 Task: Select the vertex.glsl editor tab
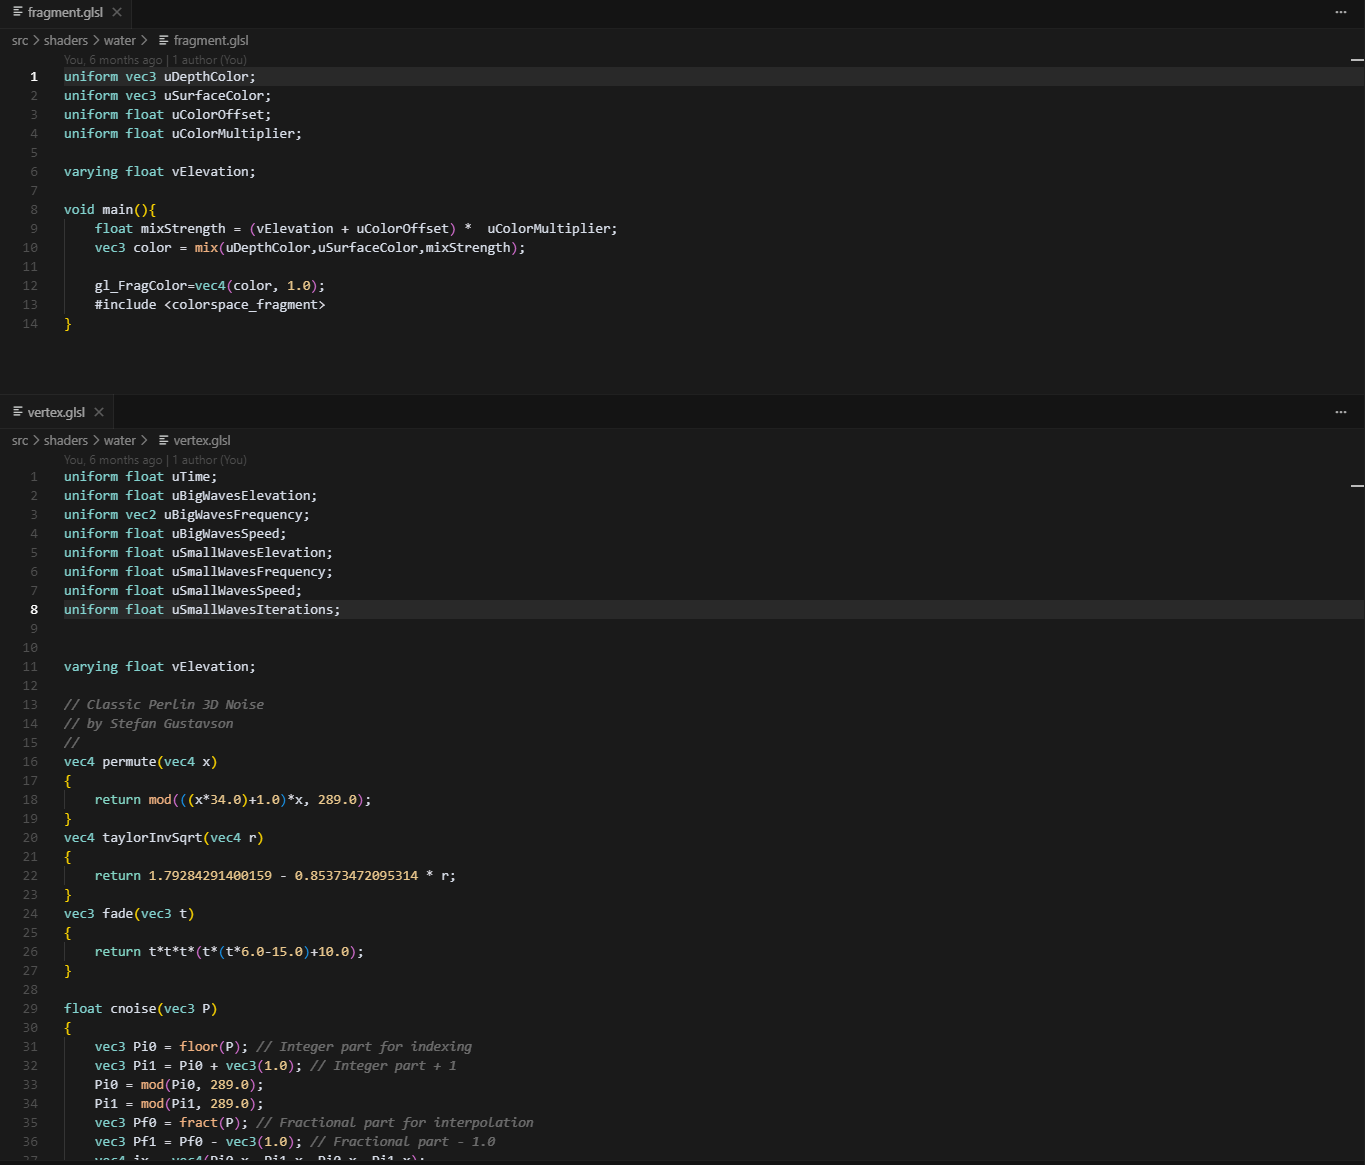point(57,412)
